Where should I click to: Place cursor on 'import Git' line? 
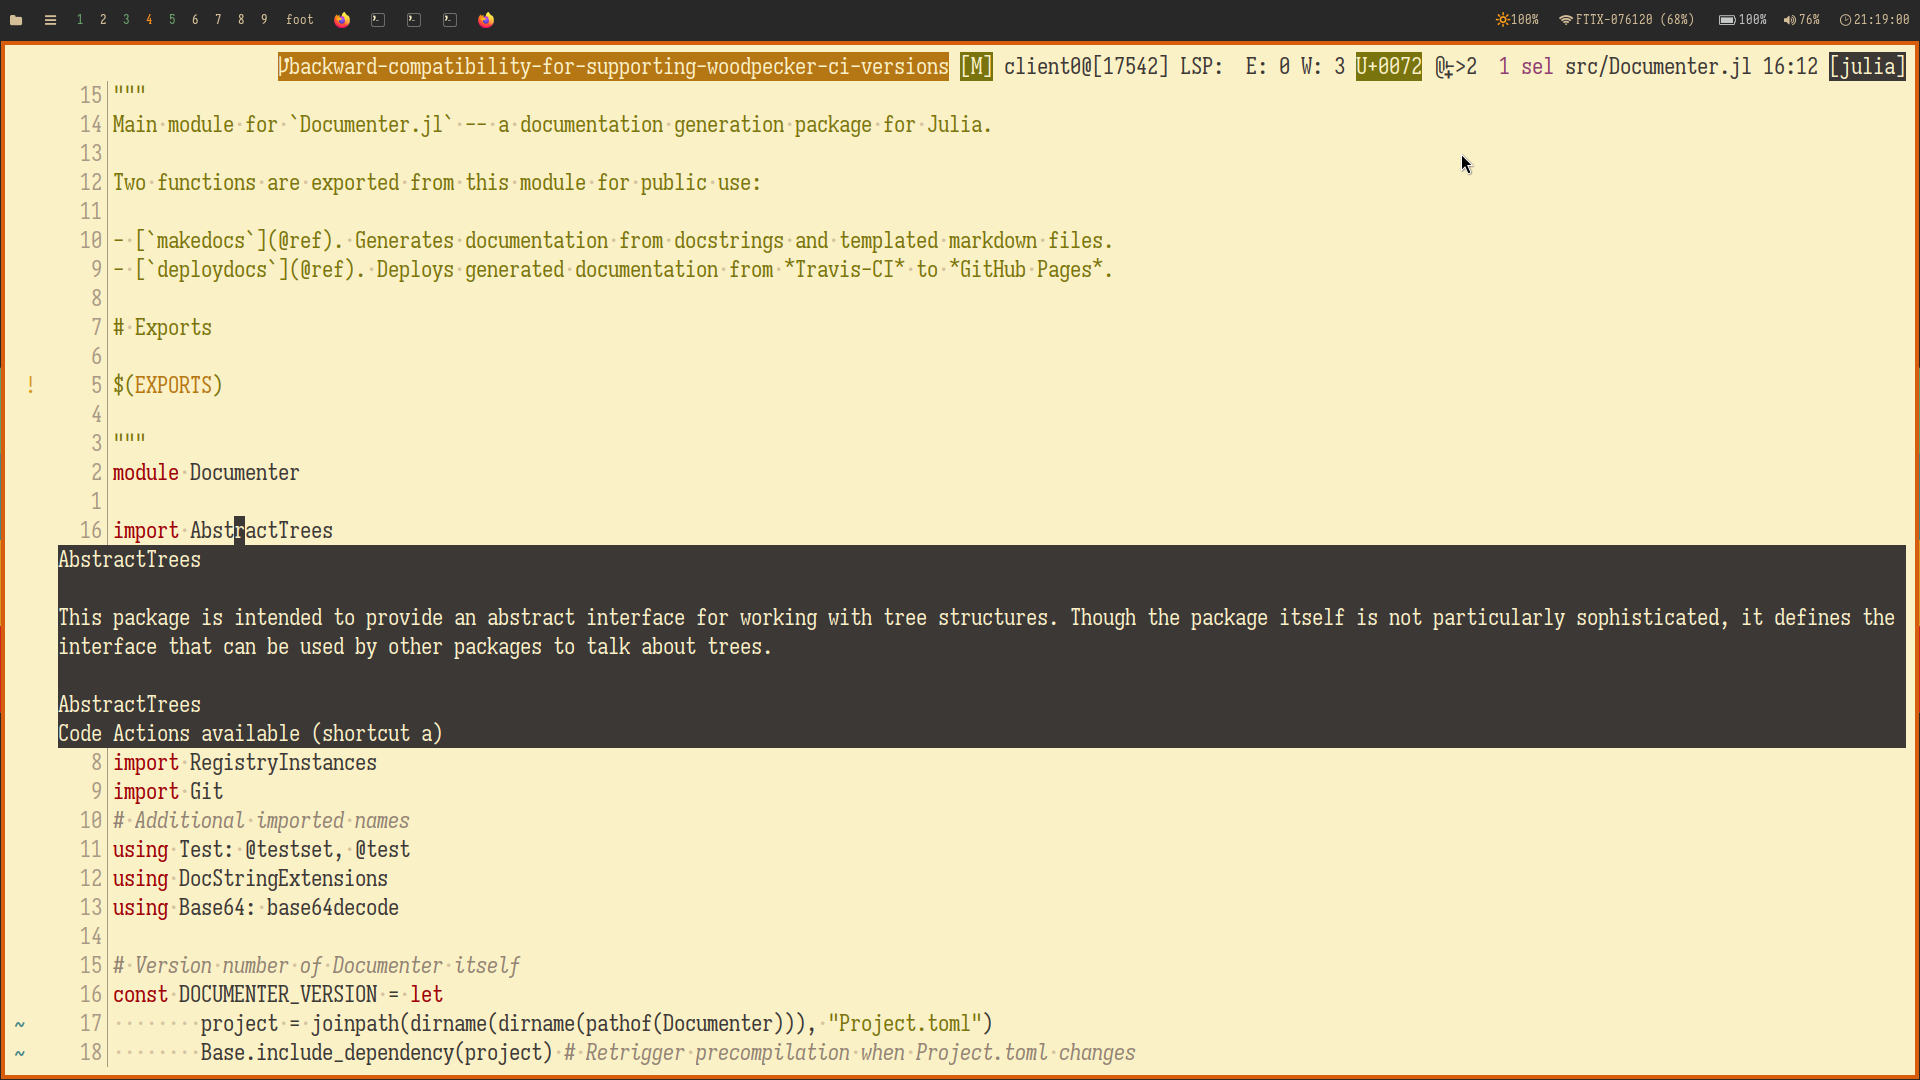(168, 792)
